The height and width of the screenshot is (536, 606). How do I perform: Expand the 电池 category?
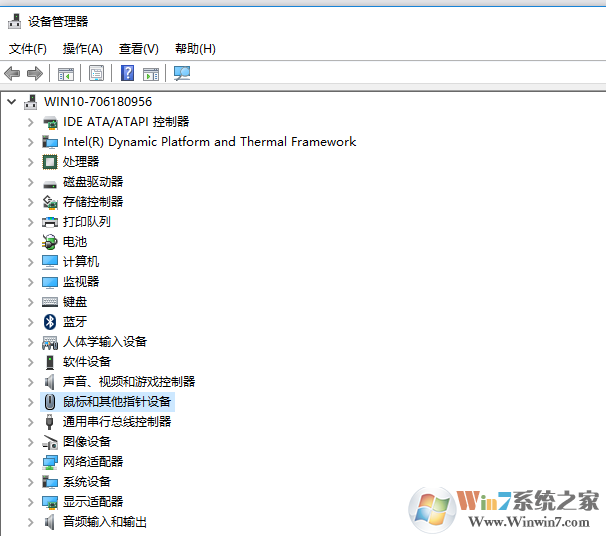[31, 242]
